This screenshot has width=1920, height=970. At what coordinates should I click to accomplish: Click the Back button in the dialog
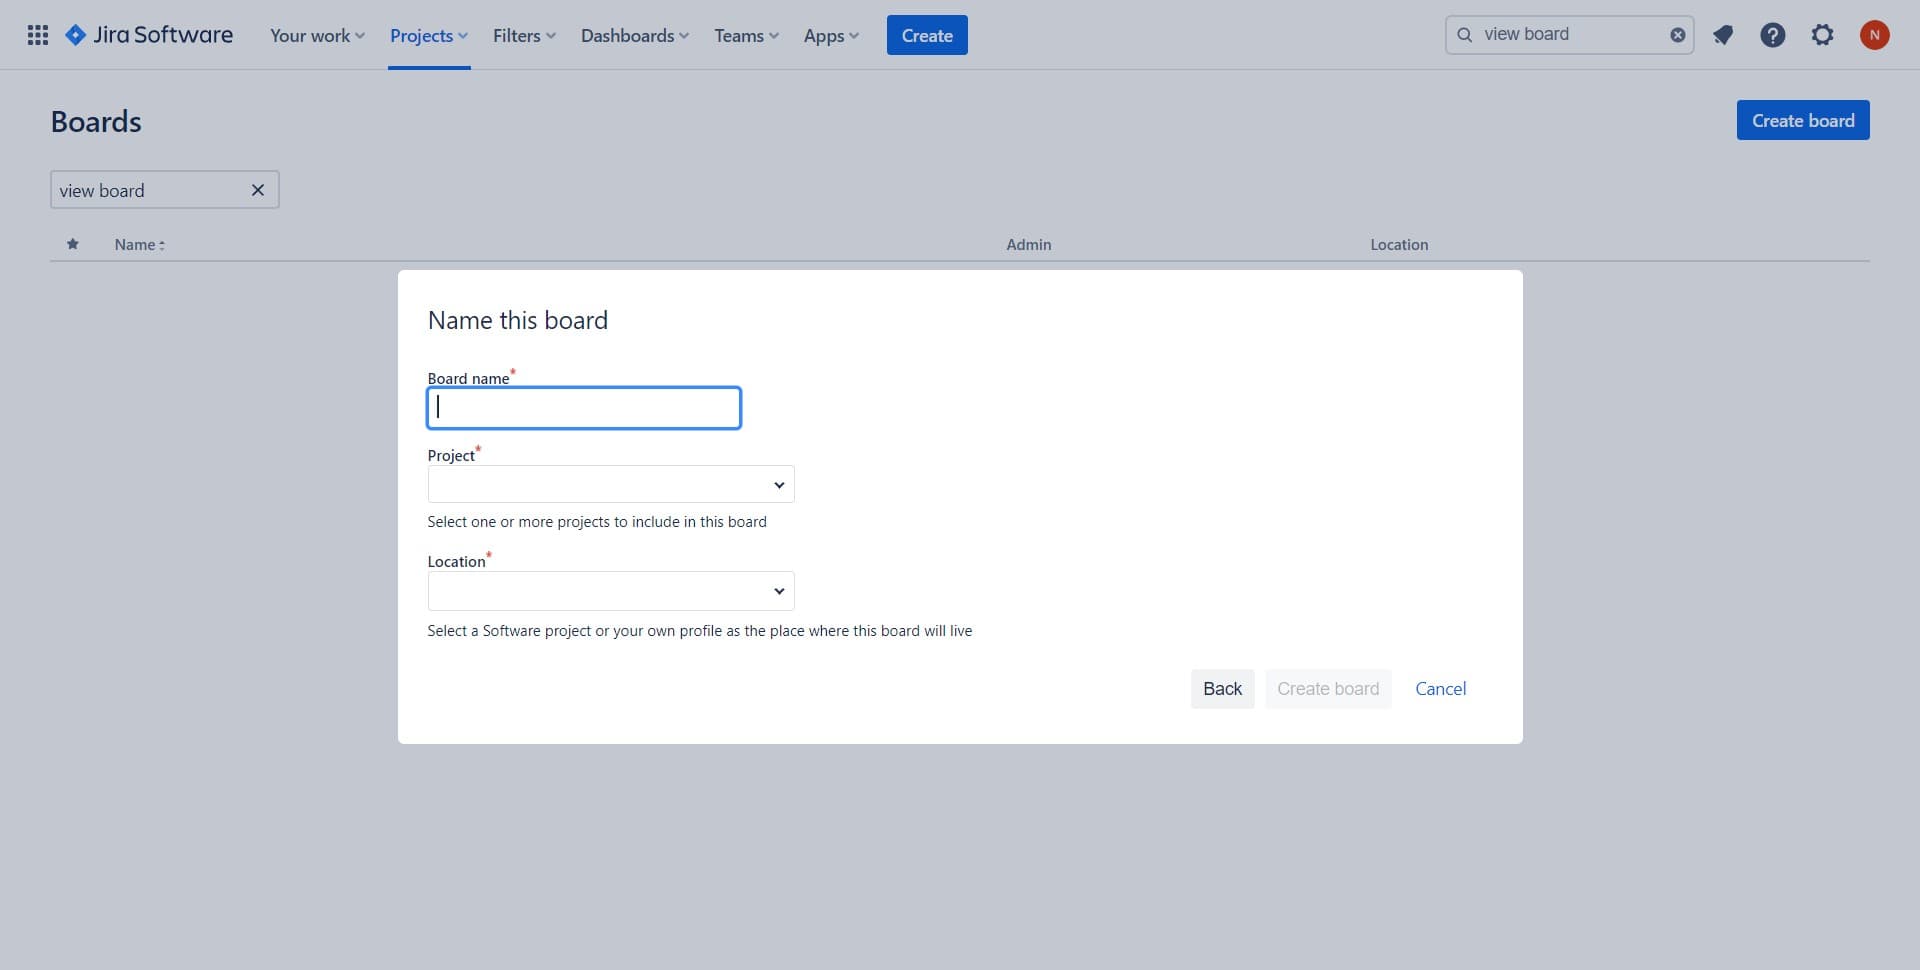tap(1222, 688)
